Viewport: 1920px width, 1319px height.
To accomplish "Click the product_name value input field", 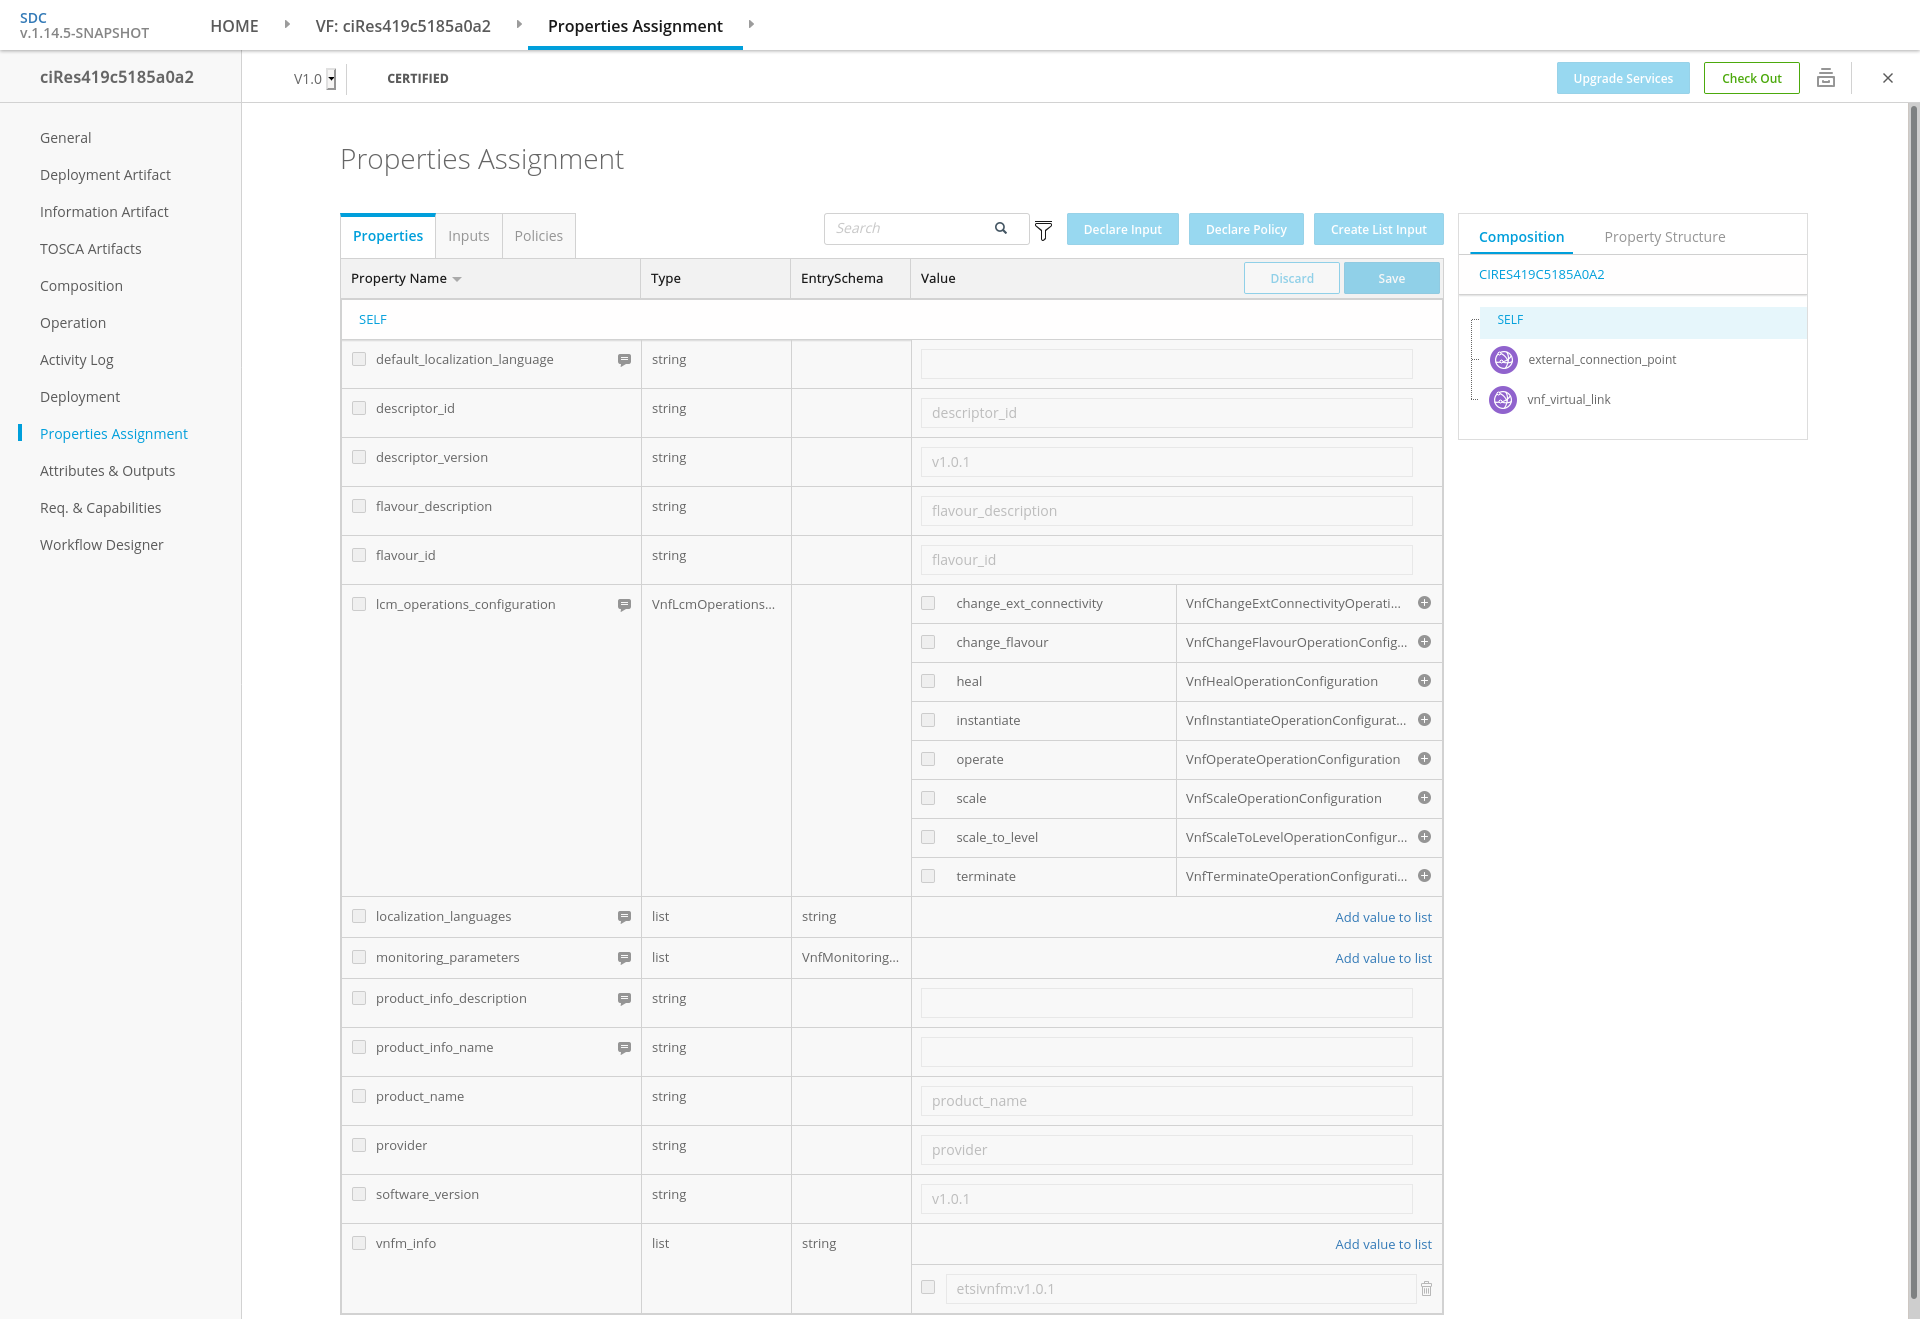I will (1166, 1101).
